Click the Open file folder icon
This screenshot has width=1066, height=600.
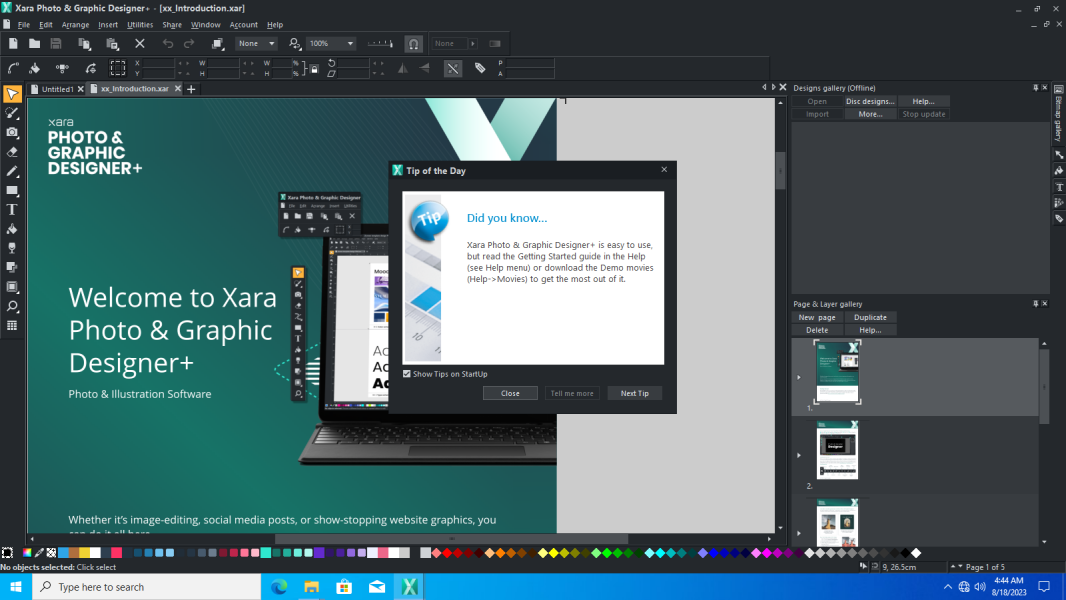click(x=34, y=43)
